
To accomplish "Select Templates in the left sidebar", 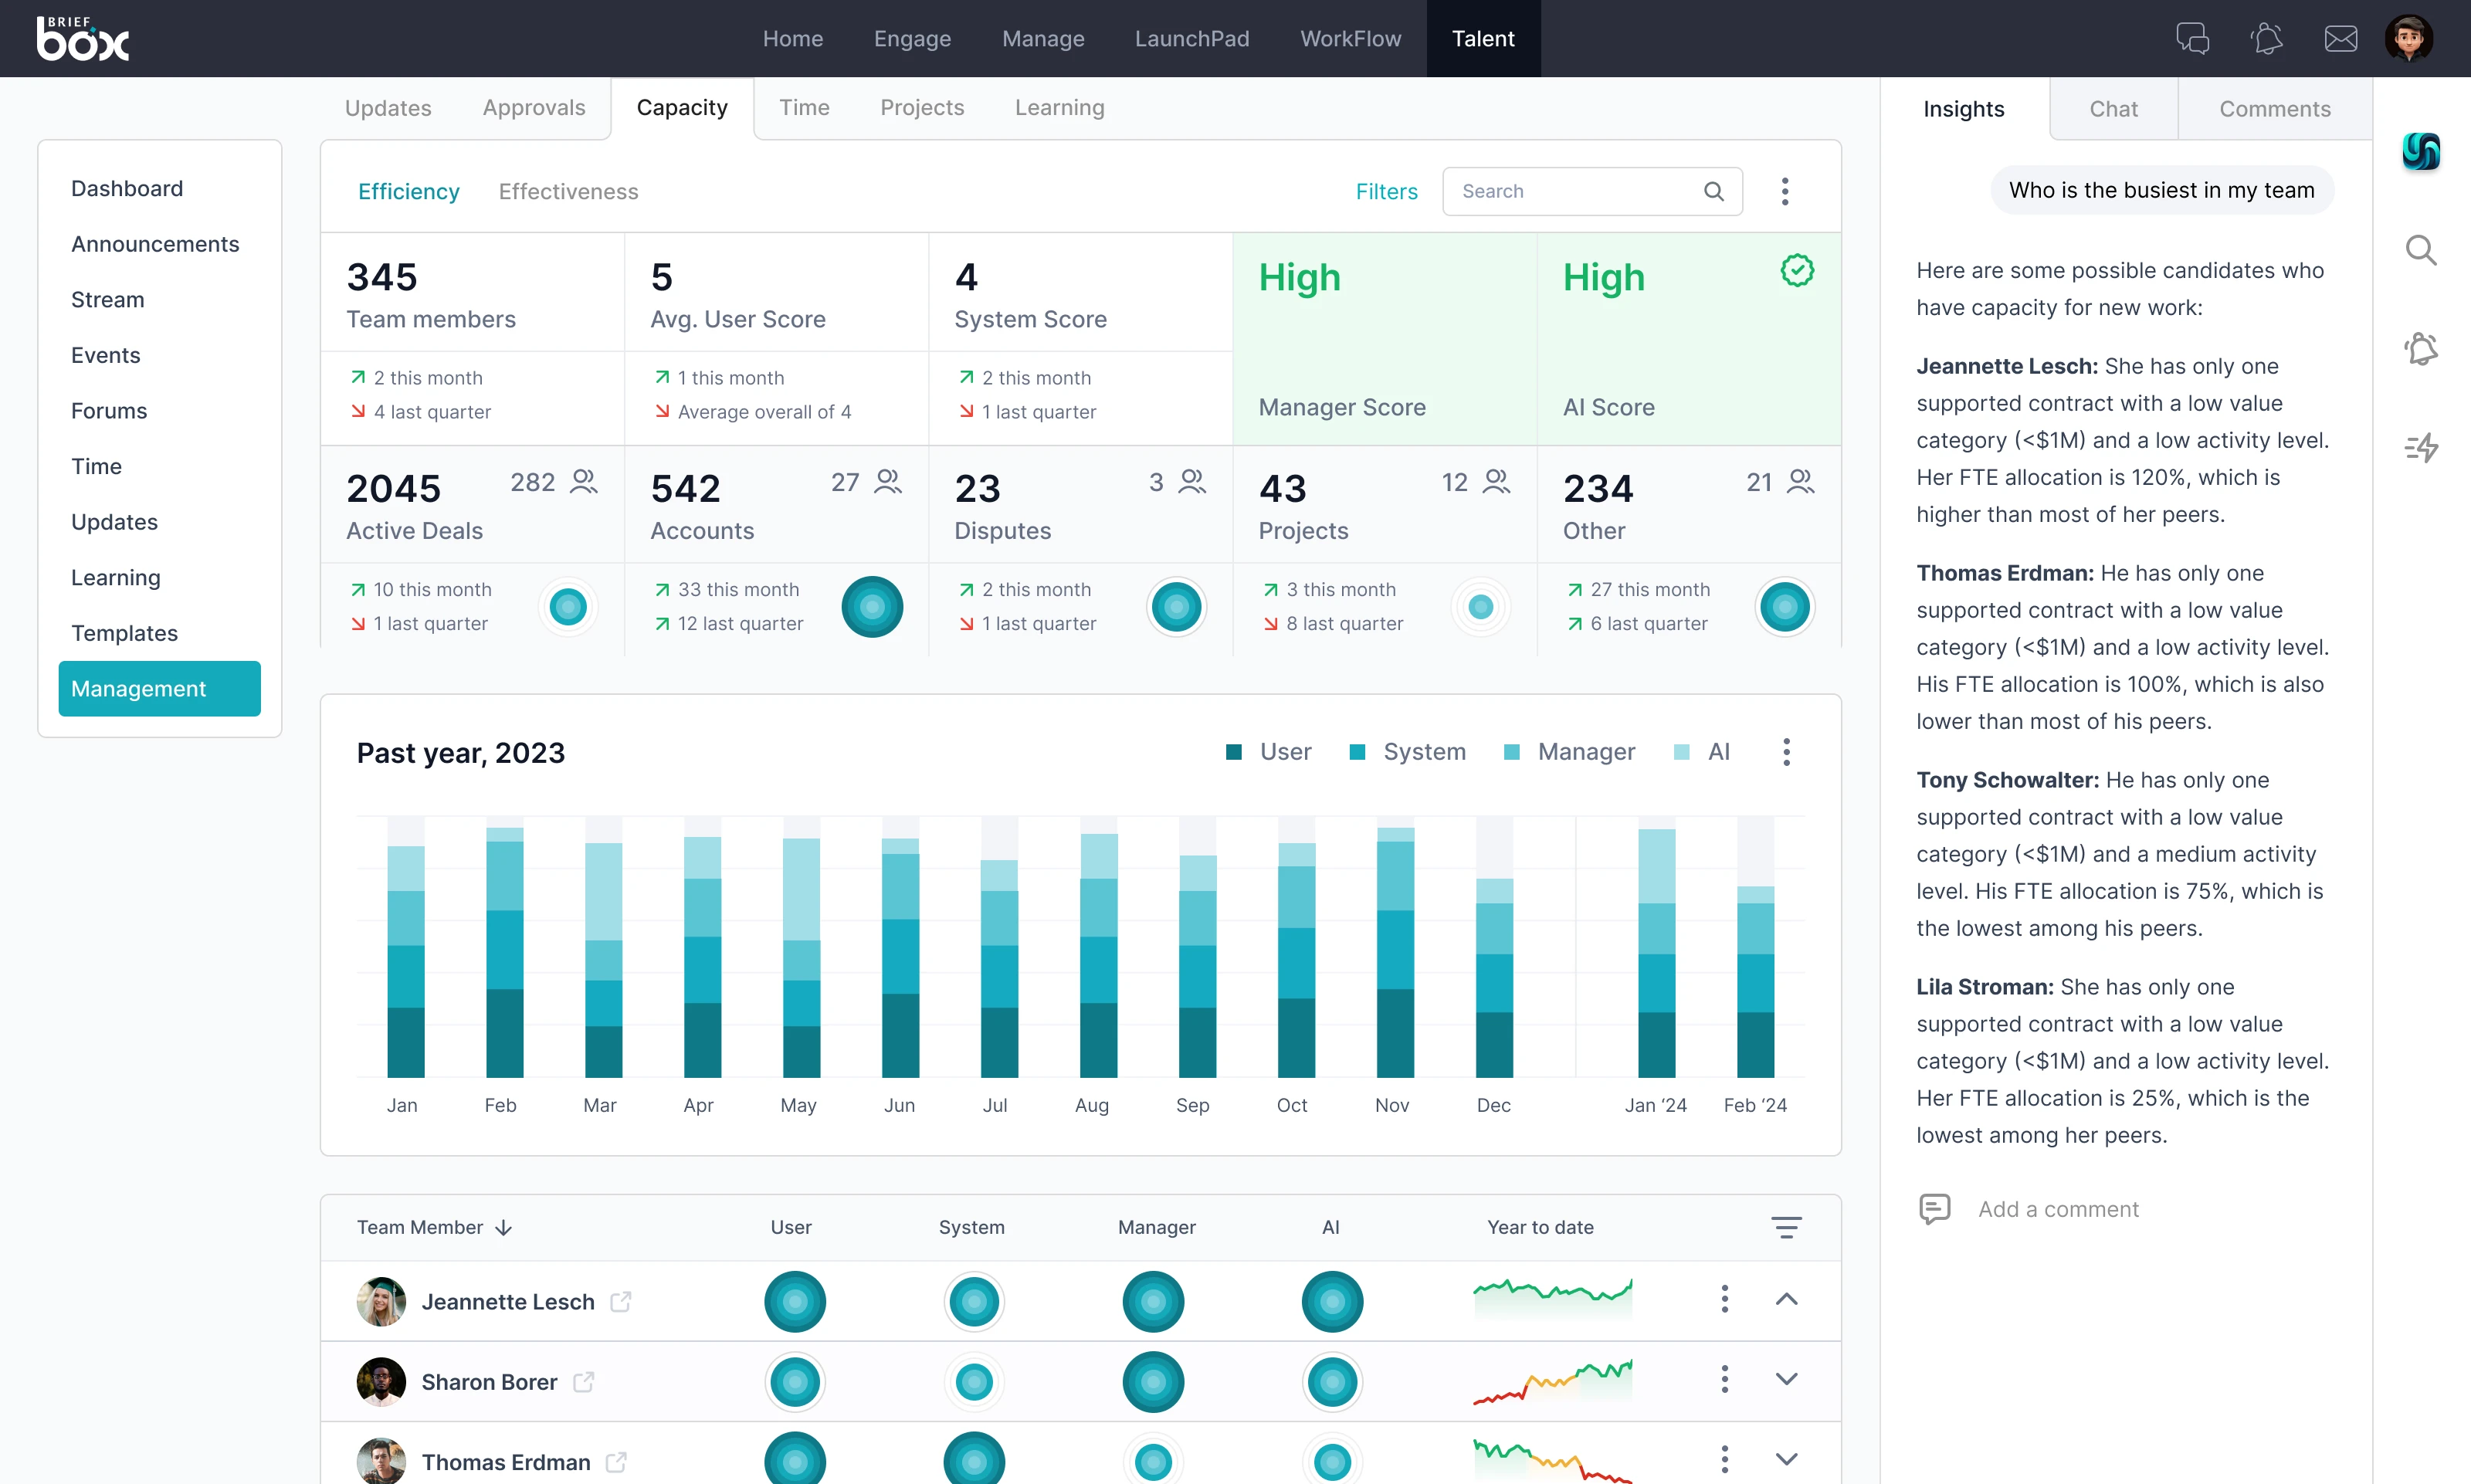I will pyautogui.click(x=124, y=633).
